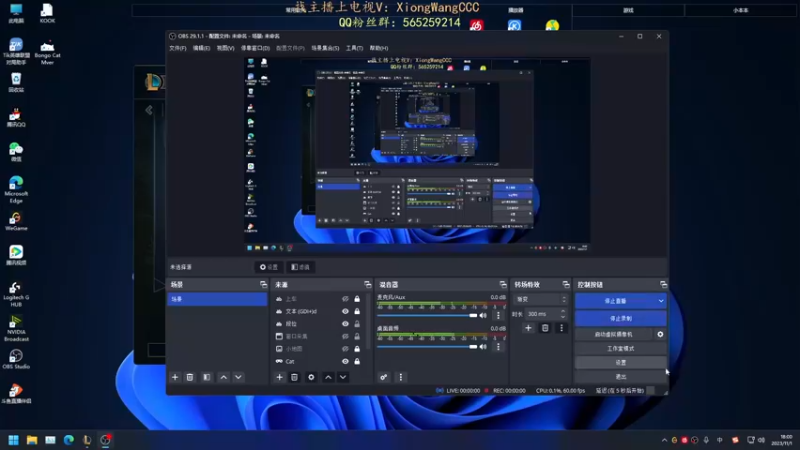Remove the transition with trash icon

[545, 328]
